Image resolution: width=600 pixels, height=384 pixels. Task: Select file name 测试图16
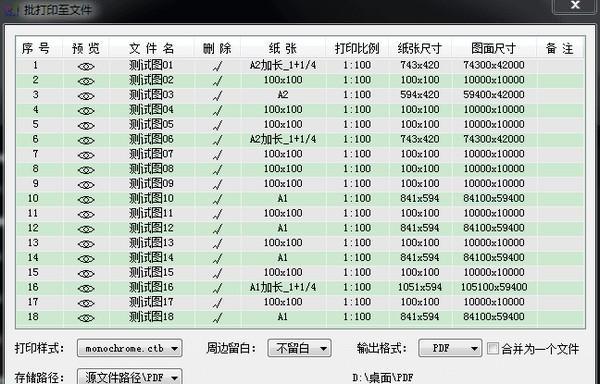[x=151, y=287]
